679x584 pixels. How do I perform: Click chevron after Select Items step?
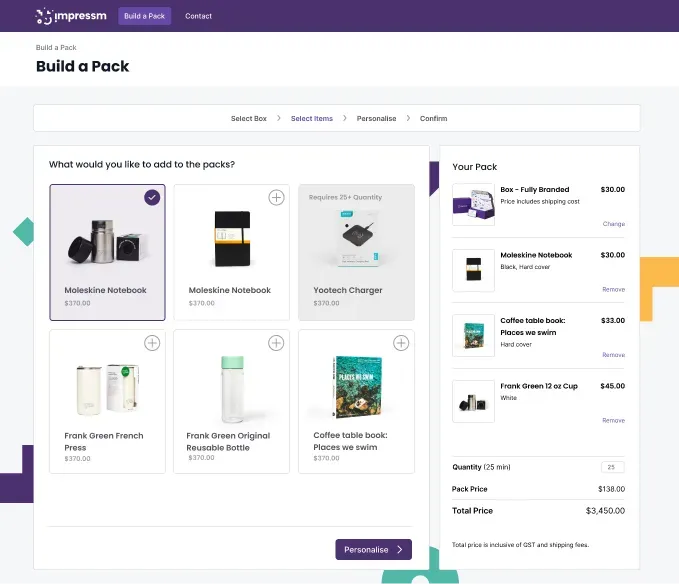(345, 118)
